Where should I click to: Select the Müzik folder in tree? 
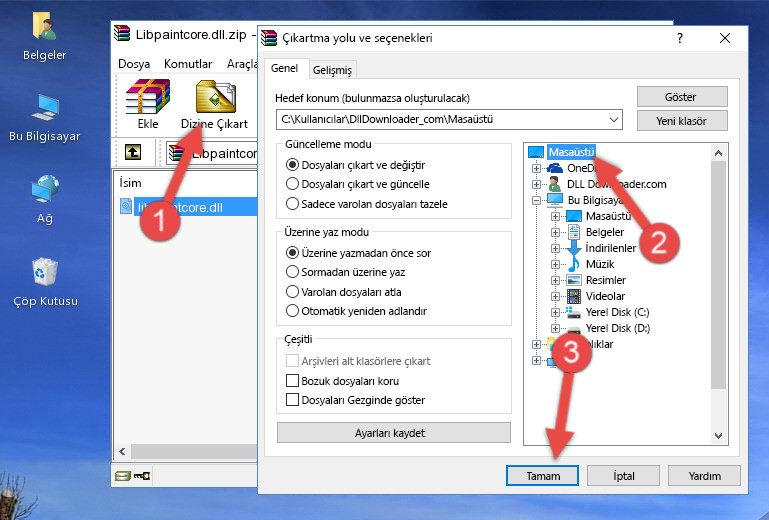[600, 264]
